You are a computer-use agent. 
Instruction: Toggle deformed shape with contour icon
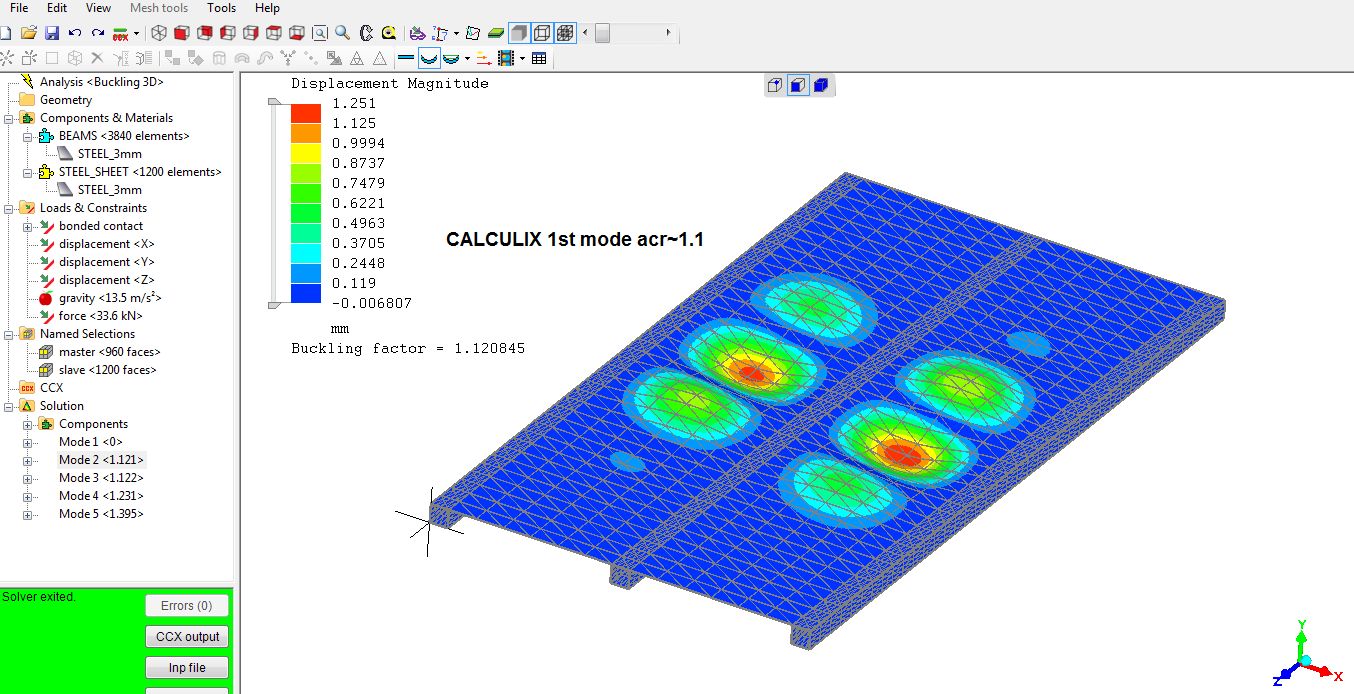(x=452, y=59)
